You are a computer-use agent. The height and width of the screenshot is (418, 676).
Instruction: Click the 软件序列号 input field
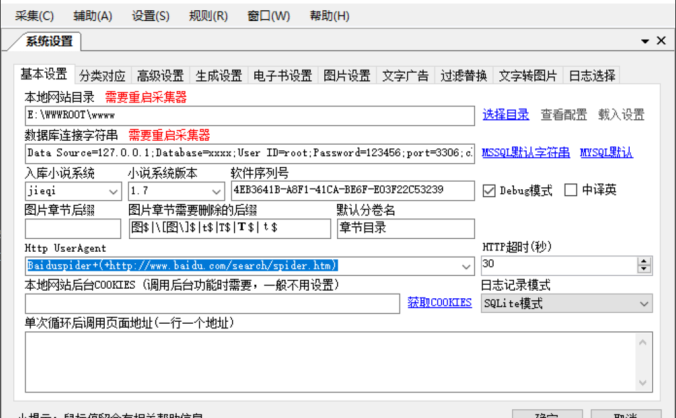pos(351,190)
